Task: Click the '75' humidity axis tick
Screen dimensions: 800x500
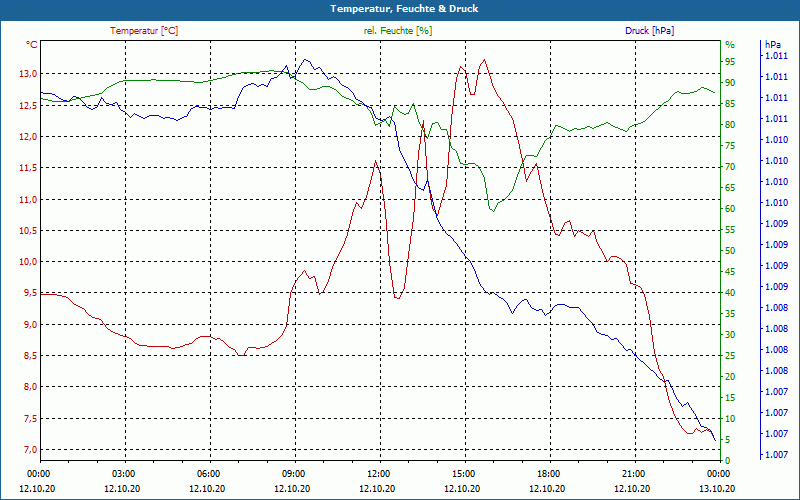Action: point(730,146)
